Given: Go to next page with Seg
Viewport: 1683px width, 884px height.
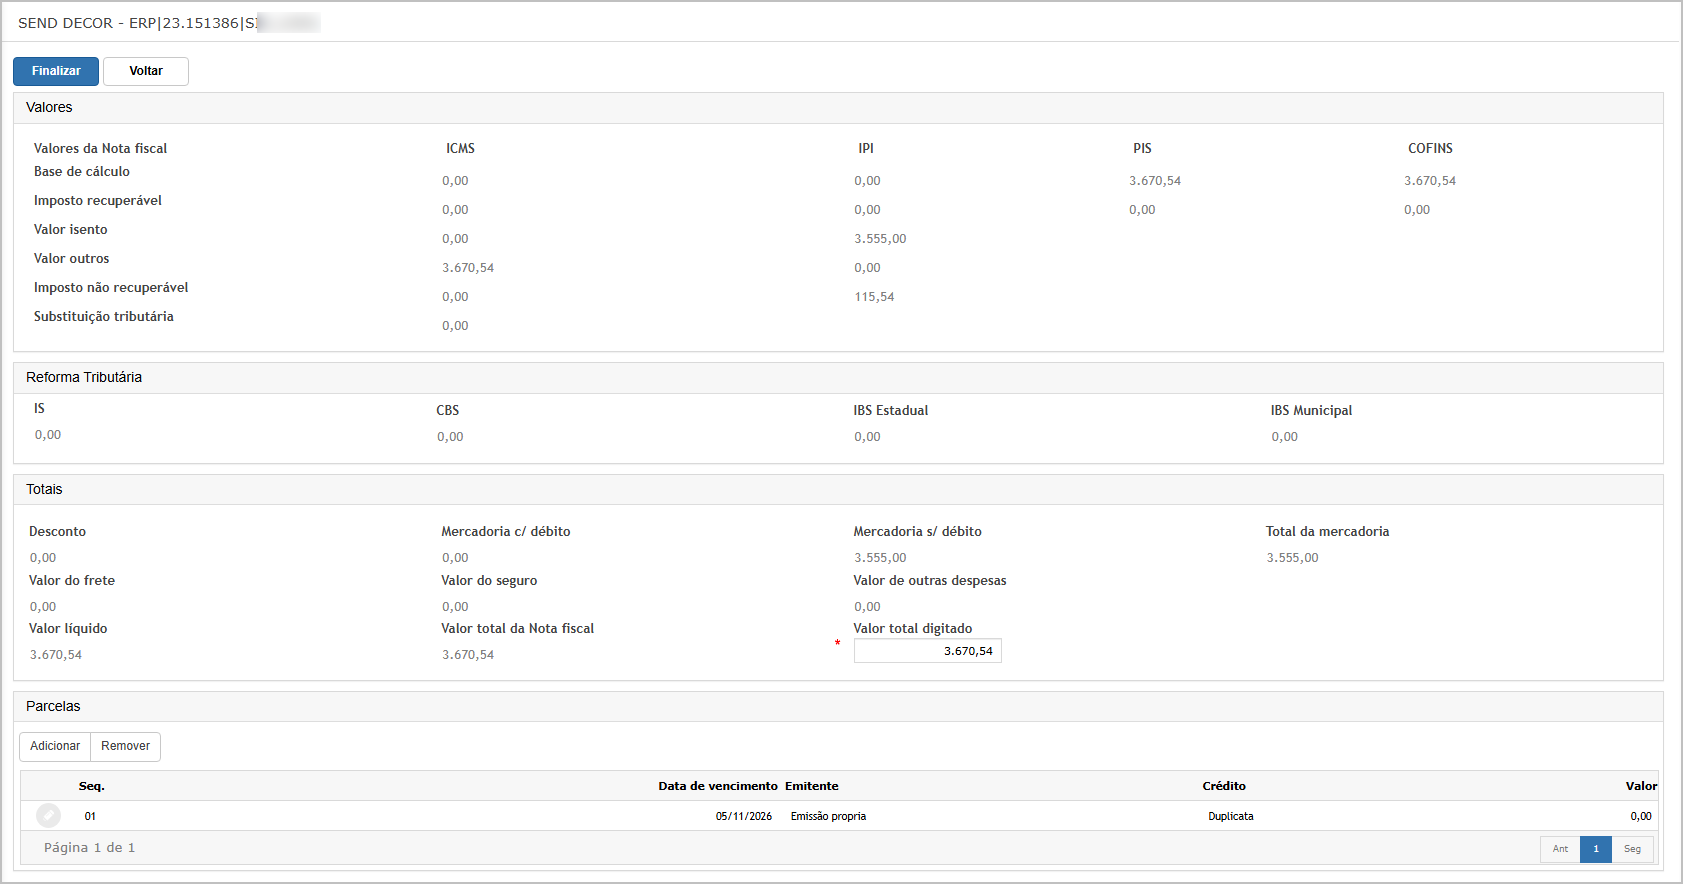Looking at the screenshot, I should coord(1632,849).
